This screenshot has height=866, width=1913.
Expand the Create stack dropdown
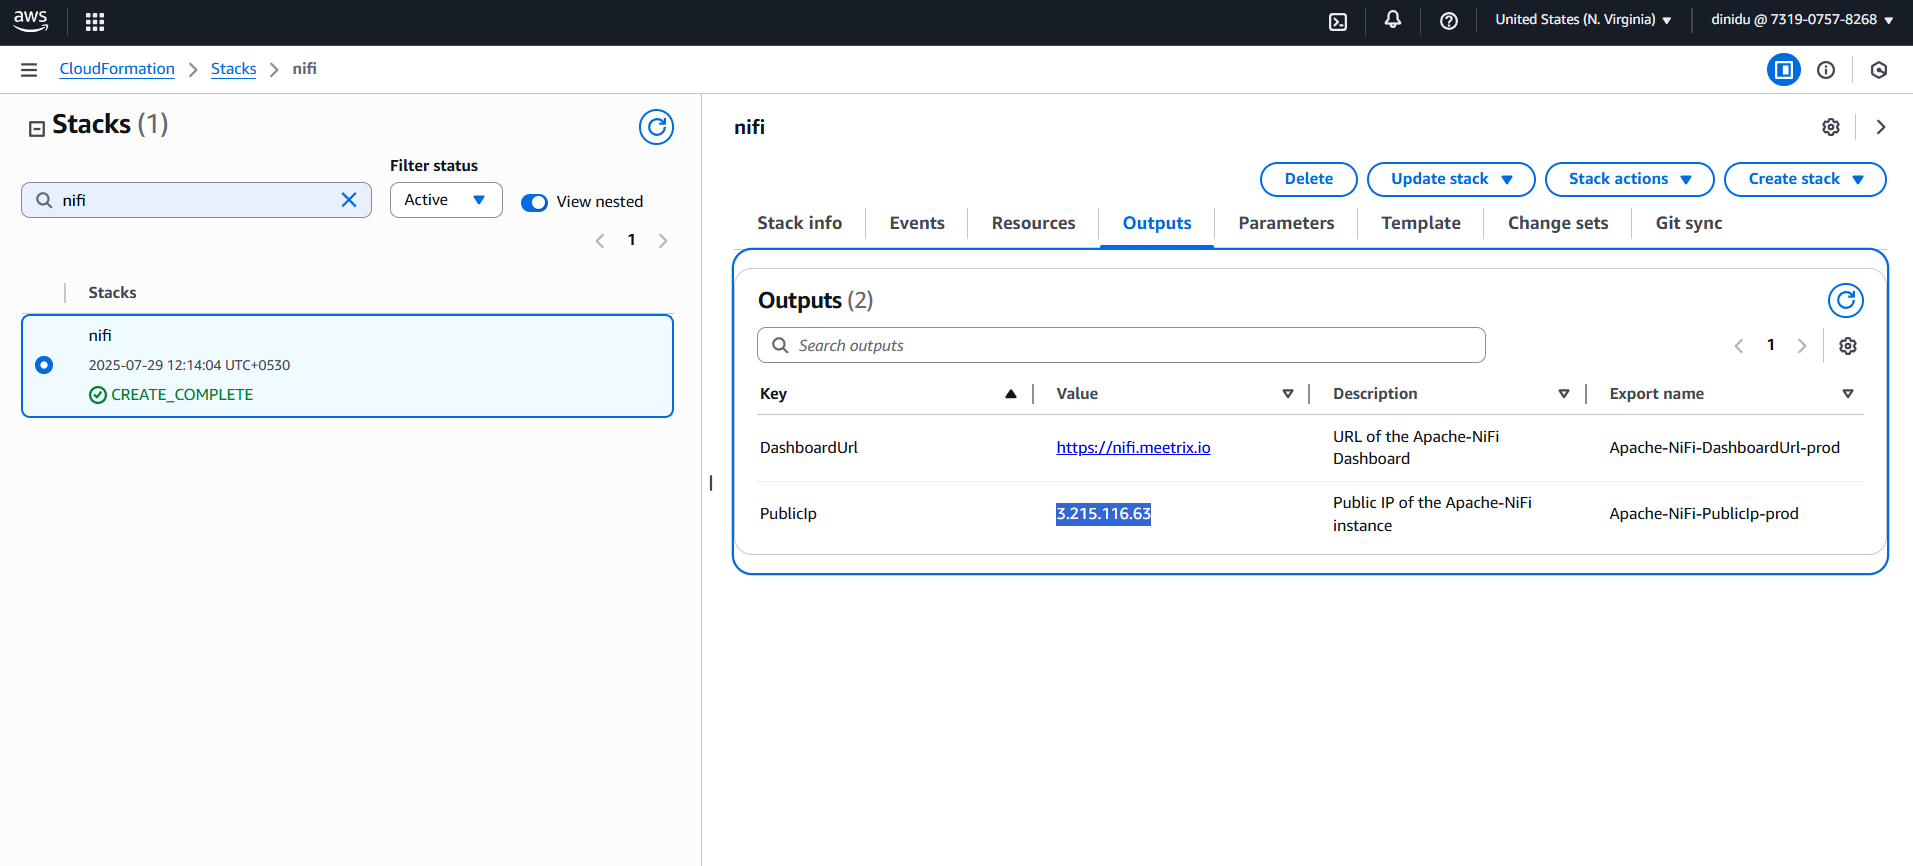[x=1805, y=179]
